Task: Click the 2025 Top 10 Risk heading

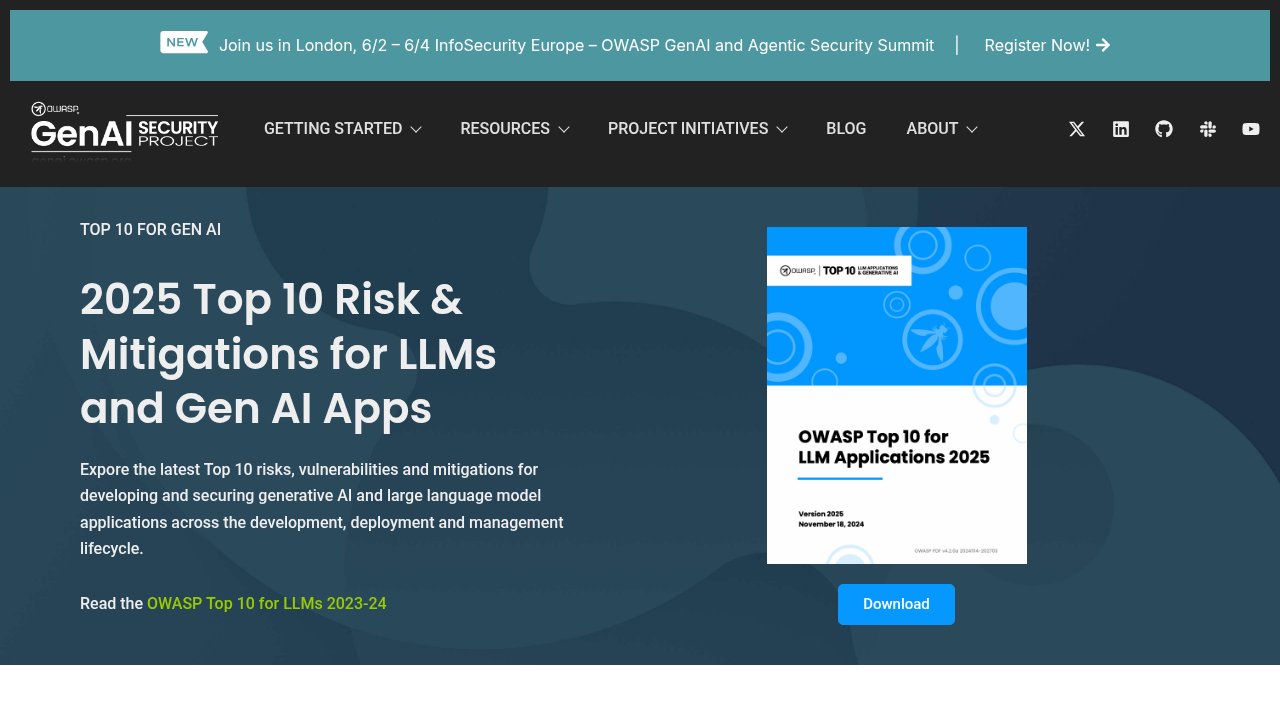Action: [288, 354]
